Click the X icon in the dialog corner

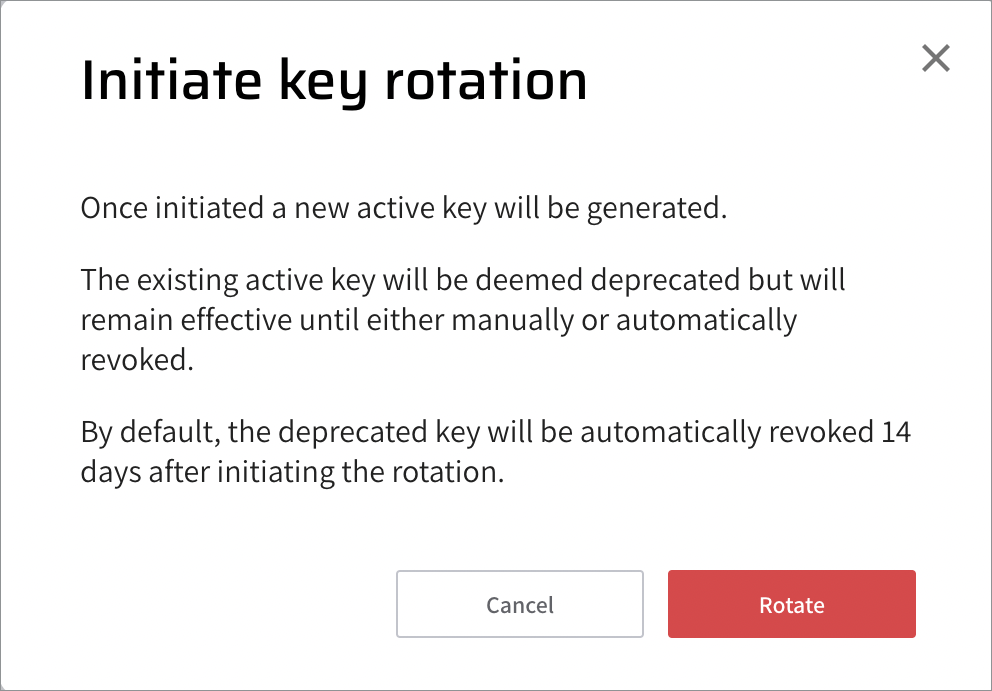click(x=935, y=59)
